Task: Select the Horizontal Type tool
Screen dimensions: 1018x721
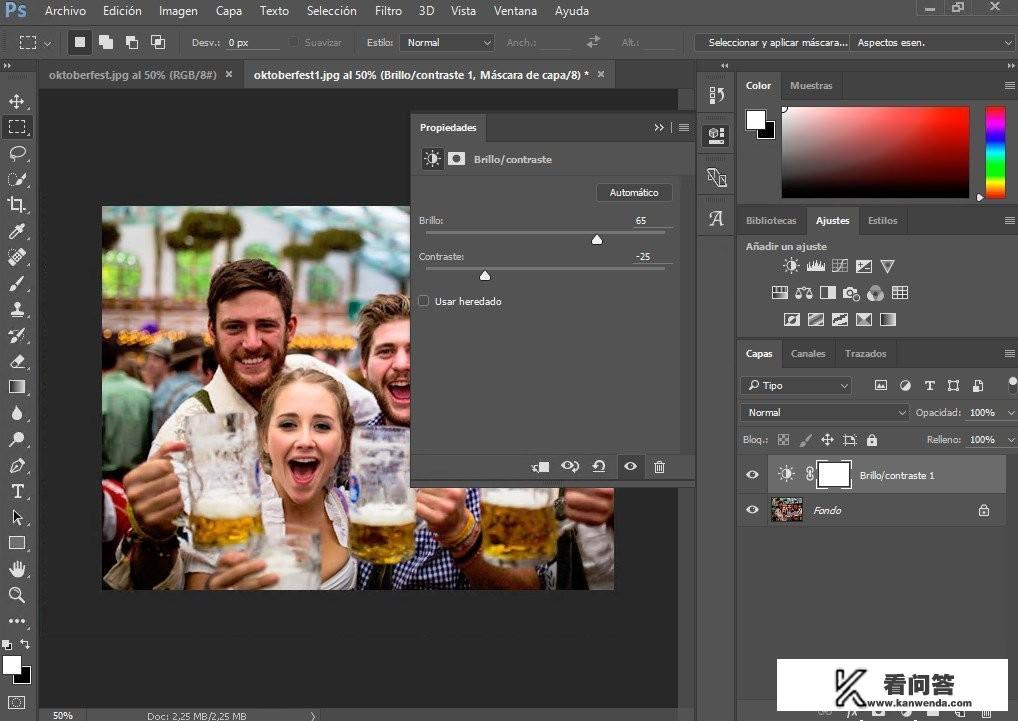Action: 17,491
